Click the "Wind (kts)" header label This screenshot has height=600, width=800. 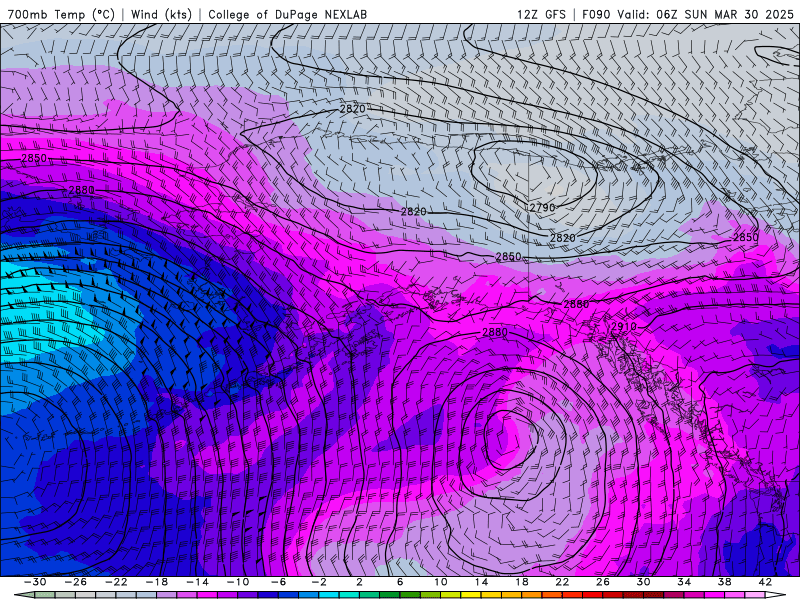point(161,14)
